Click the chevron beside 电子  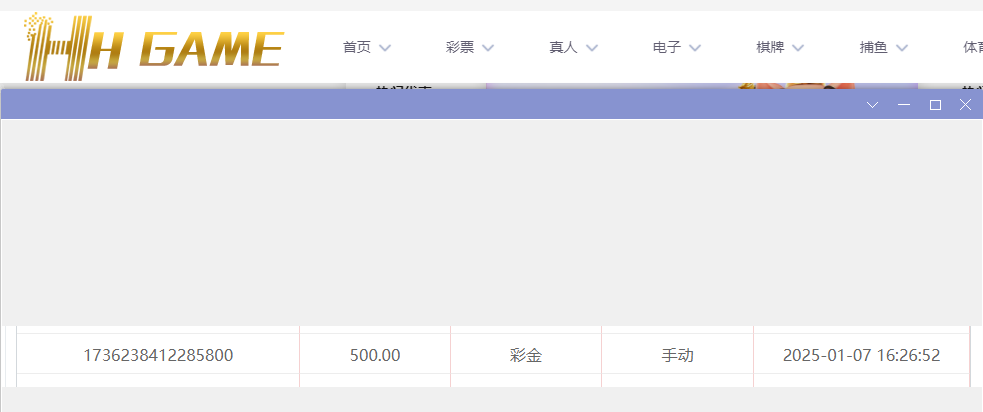695,48
